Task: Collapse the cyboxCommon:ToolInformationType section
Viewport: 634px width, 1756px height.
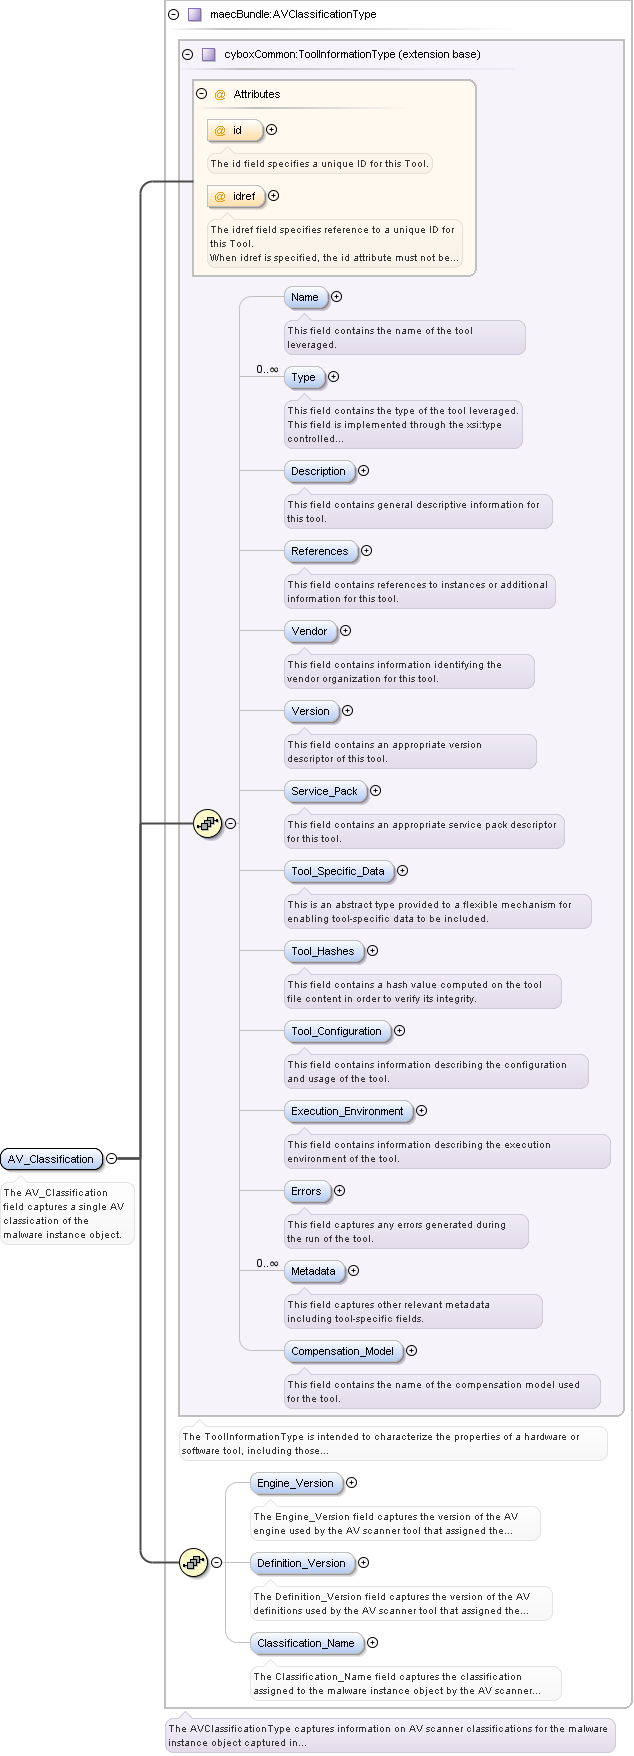Action: 188,54
